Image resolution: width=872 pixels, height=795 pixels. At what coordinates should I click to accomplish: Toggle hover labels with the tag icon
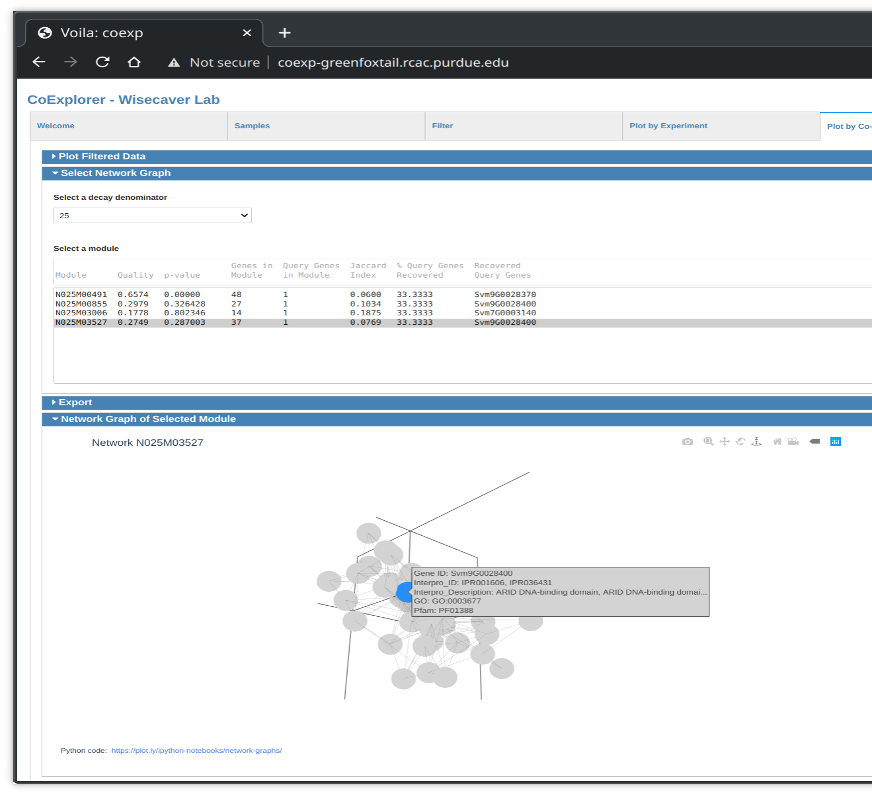coord(814,441)
